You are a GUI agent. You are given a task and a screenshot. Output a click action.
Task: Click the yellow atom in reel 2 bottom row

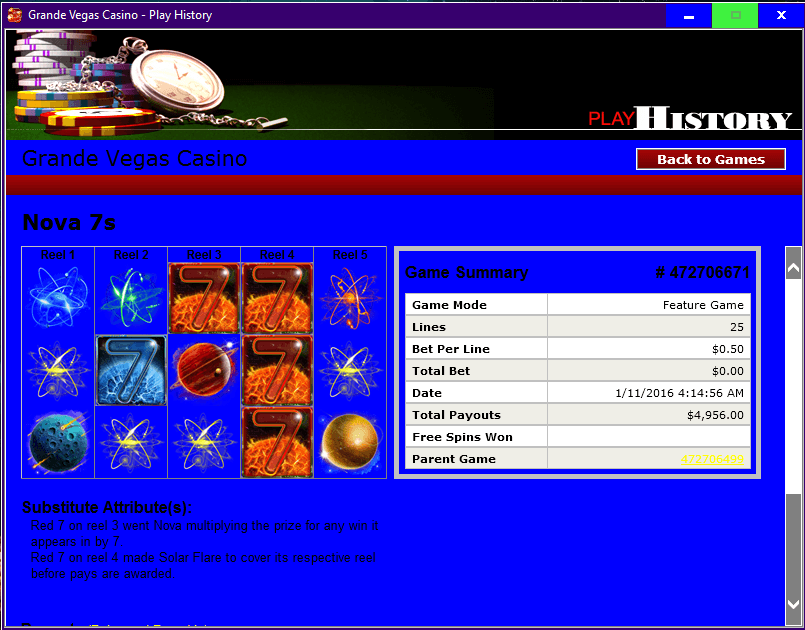131,443
